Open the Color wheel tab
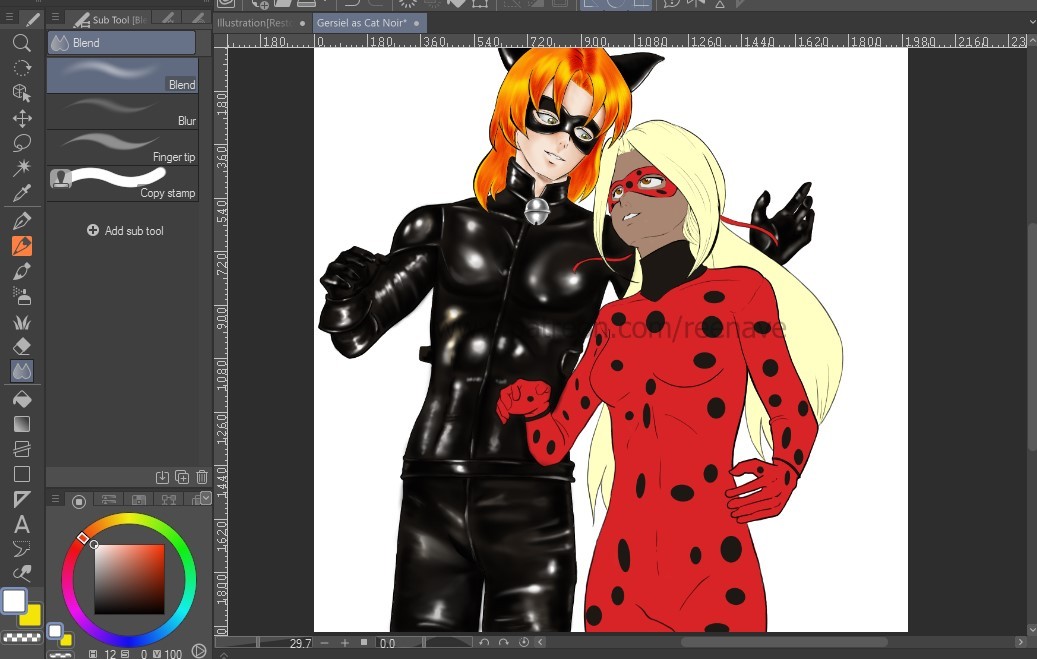The image size is (1037, 659). click(x=79, y=501)
